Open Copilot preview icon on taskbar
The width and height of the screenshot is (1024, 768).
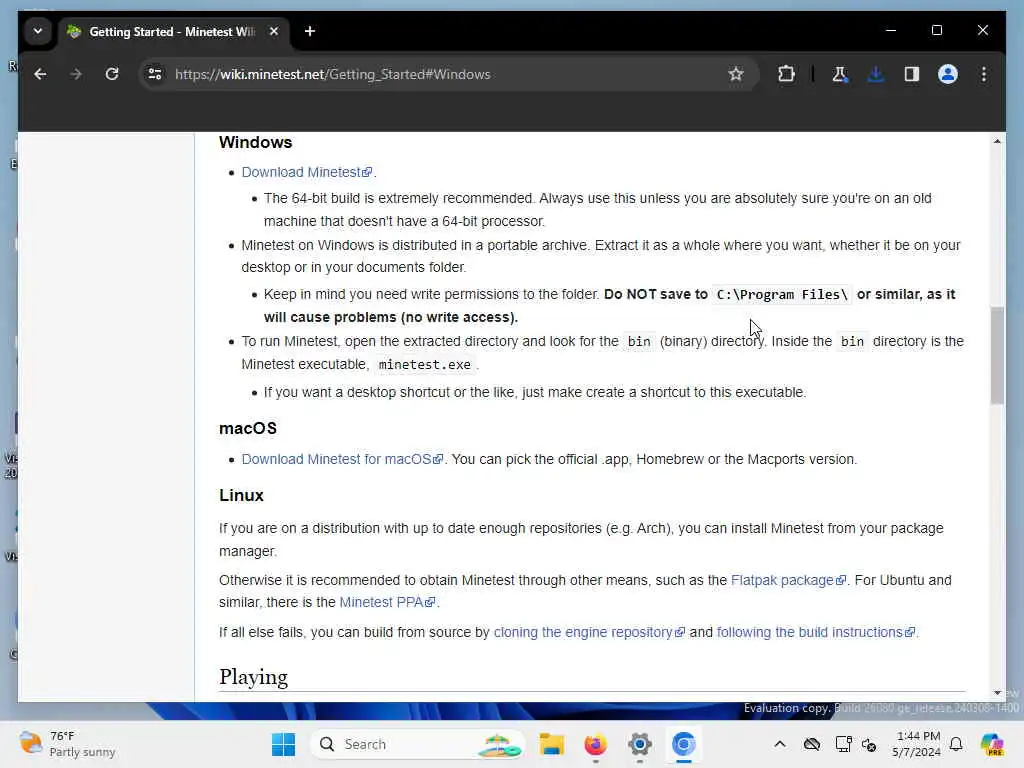coord(992,744)
